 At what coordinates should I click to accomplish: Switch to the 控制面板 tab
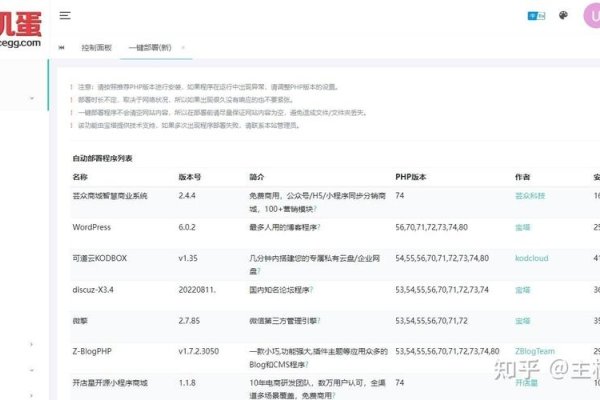96,48
